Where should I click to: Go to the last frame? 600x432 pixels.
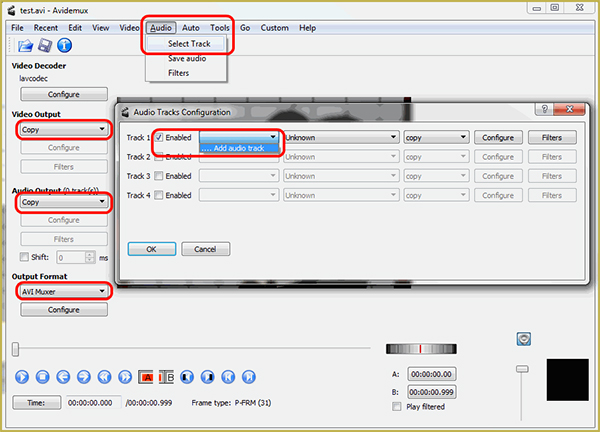(249, 377)
